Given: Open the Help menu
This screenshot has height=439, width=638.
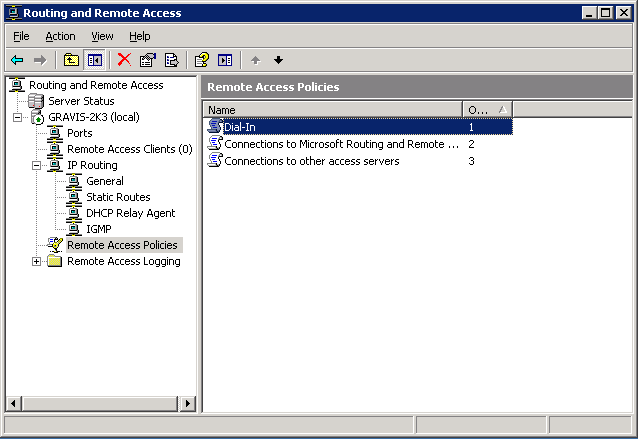Looking at the screenshot, I should 140,36.
